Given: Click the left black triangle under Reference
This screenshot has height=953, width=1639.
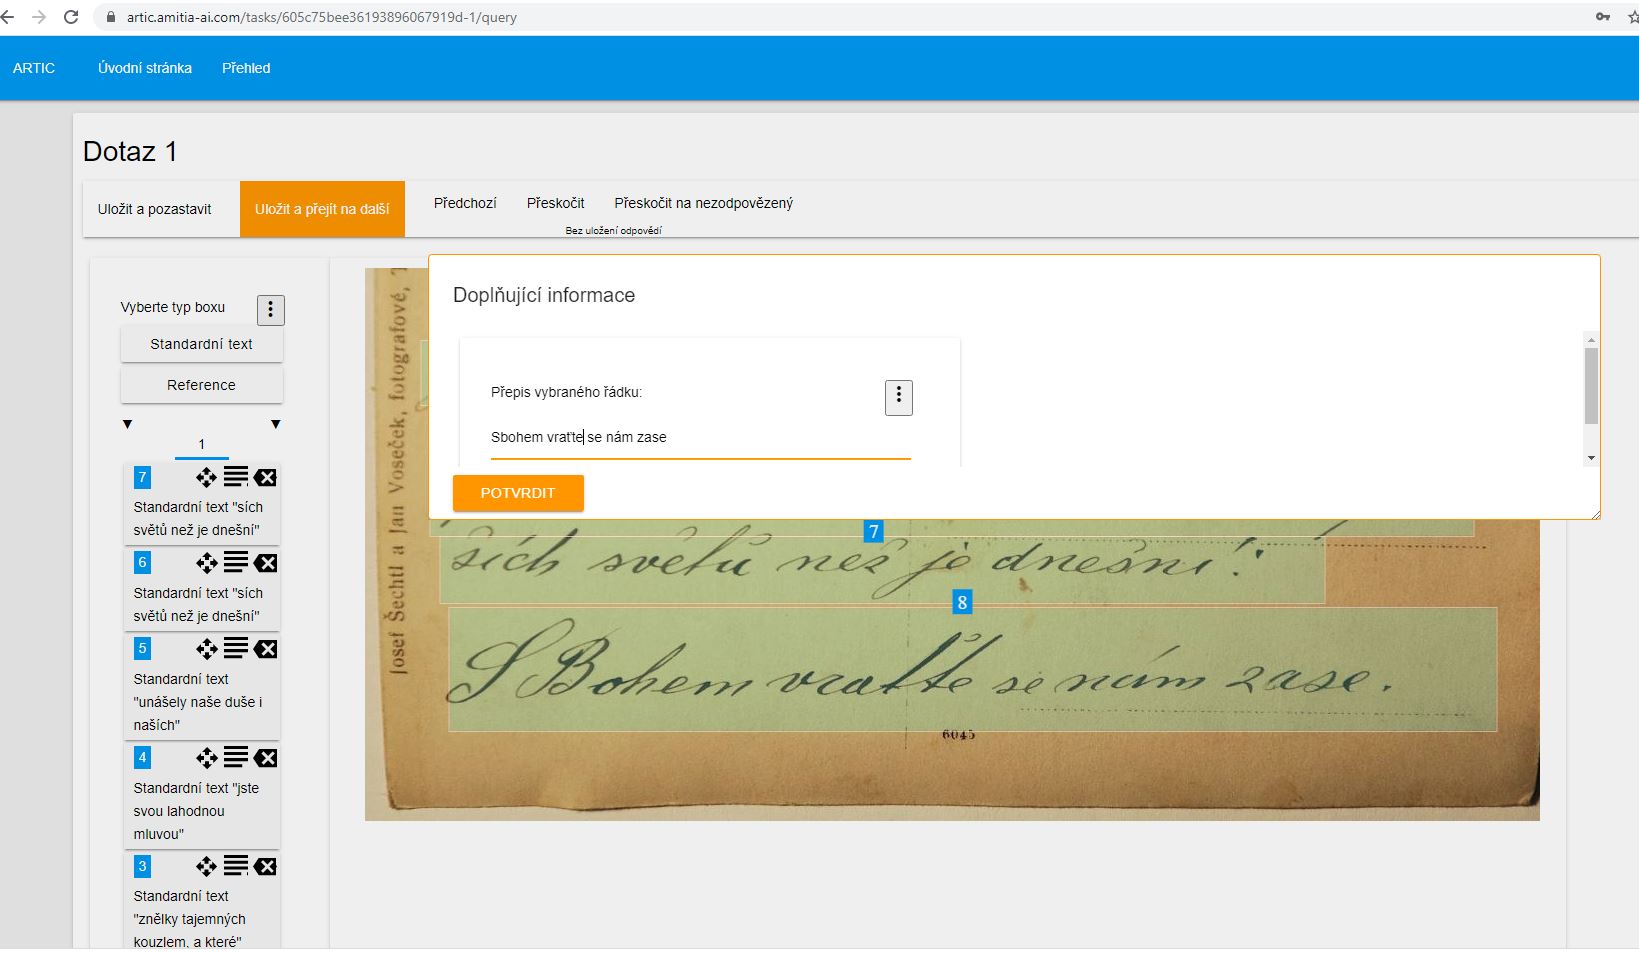Looking at the screenshot, I should [127, 424].
